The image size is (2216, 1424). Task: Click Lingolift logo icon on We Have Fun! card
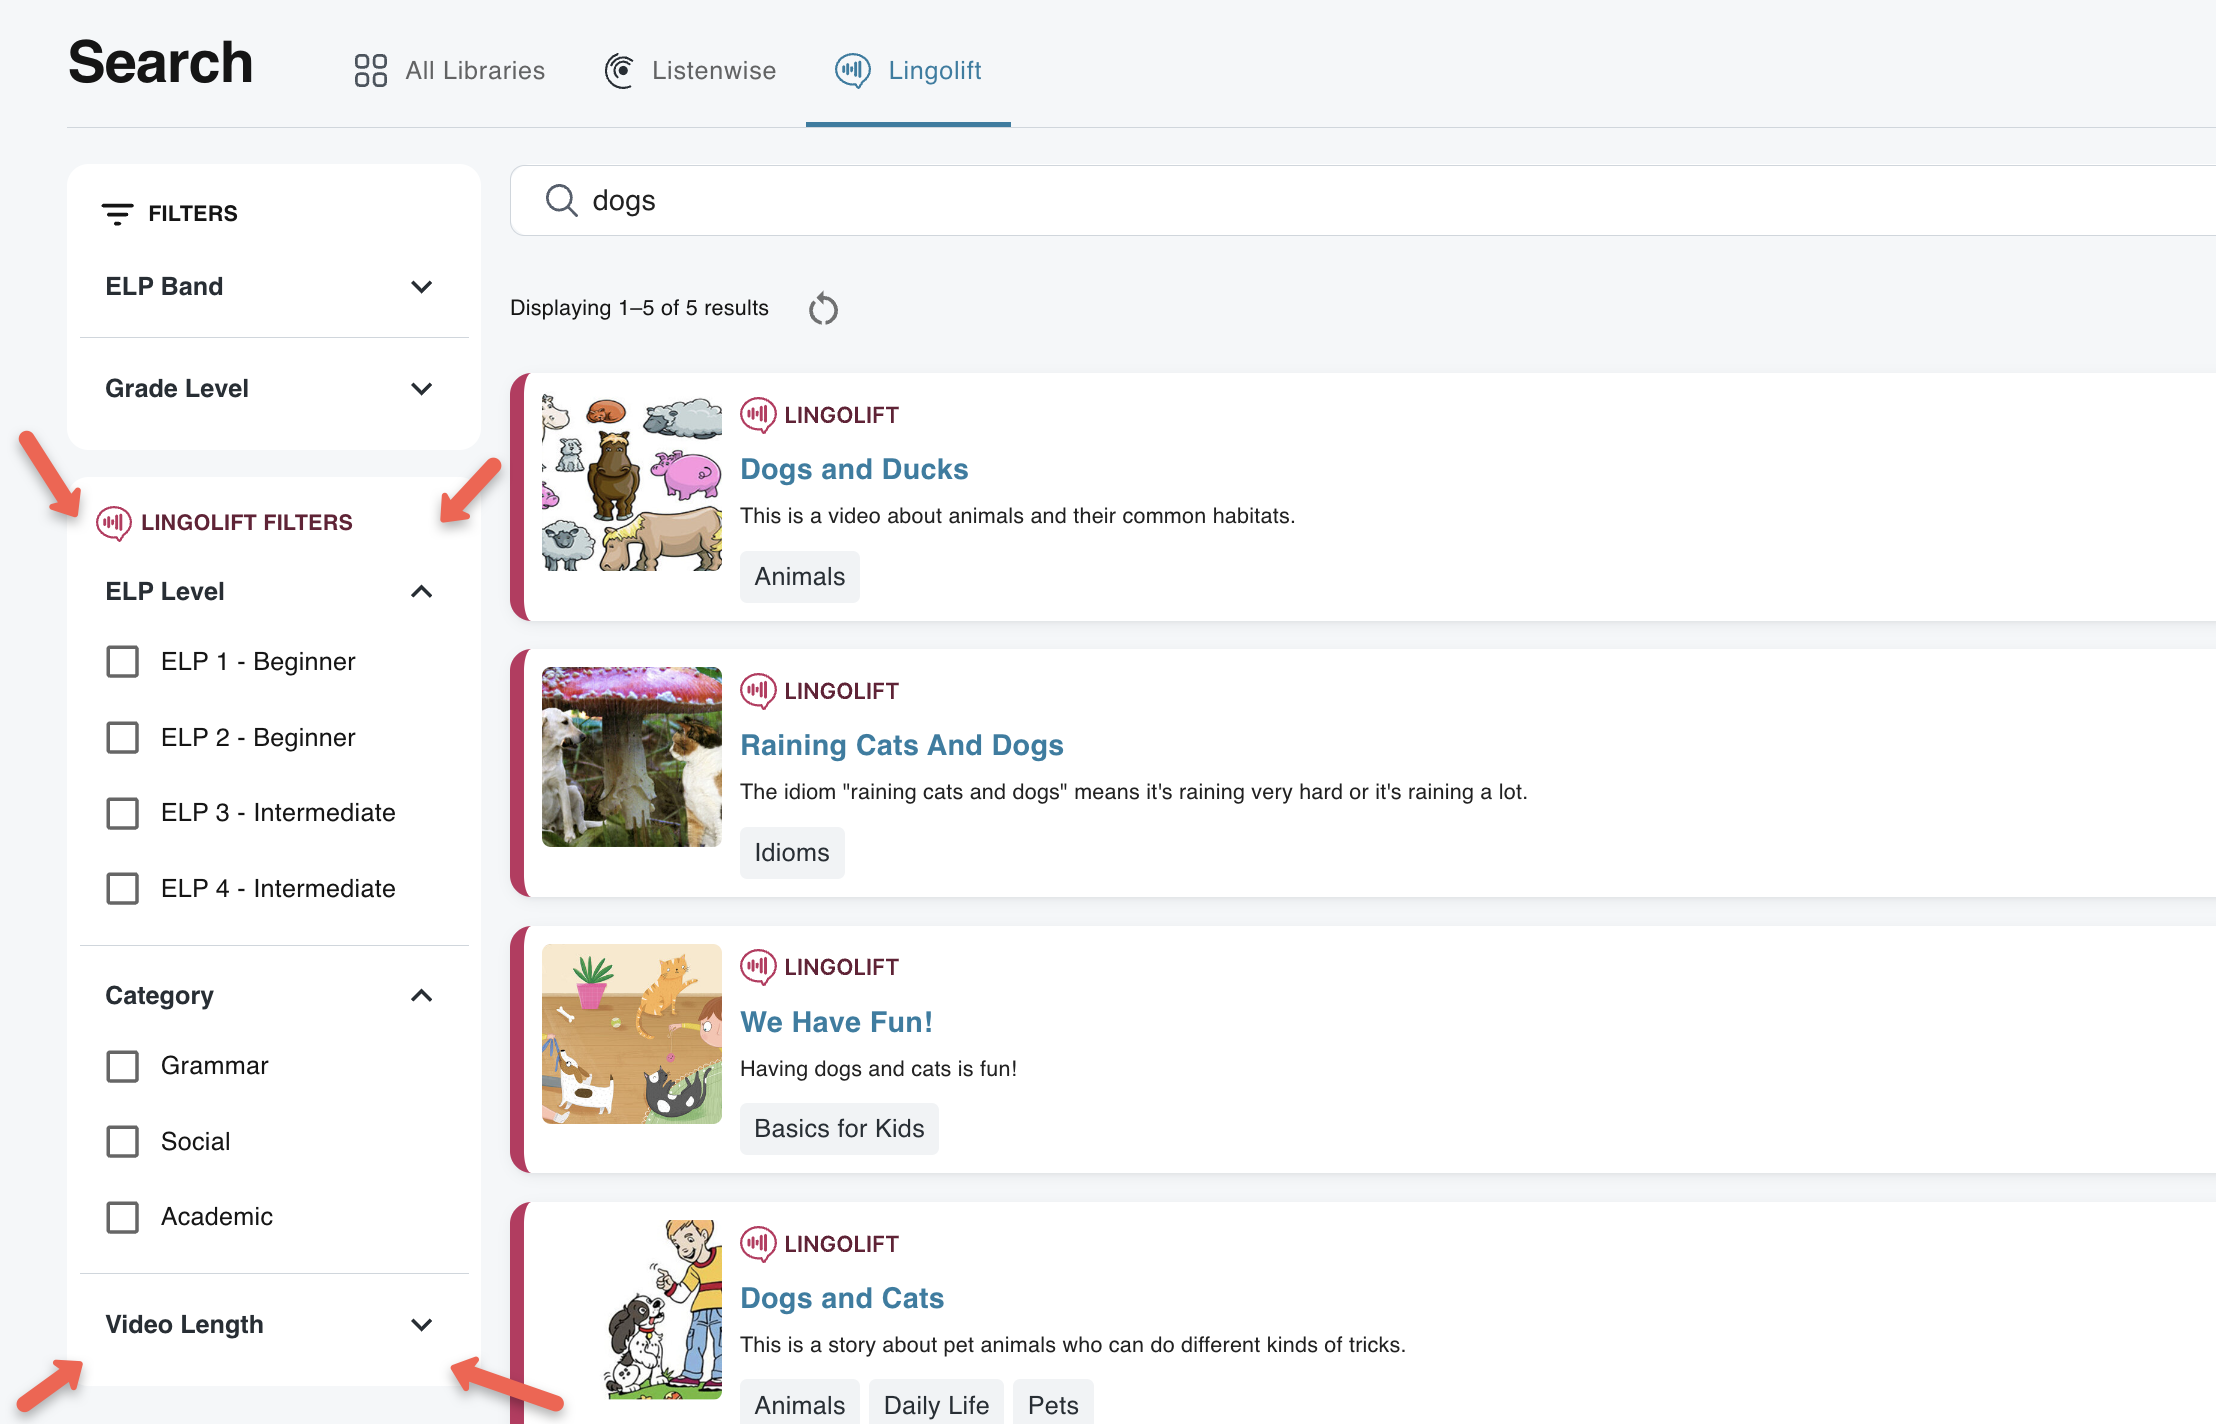tap(758, 967)
